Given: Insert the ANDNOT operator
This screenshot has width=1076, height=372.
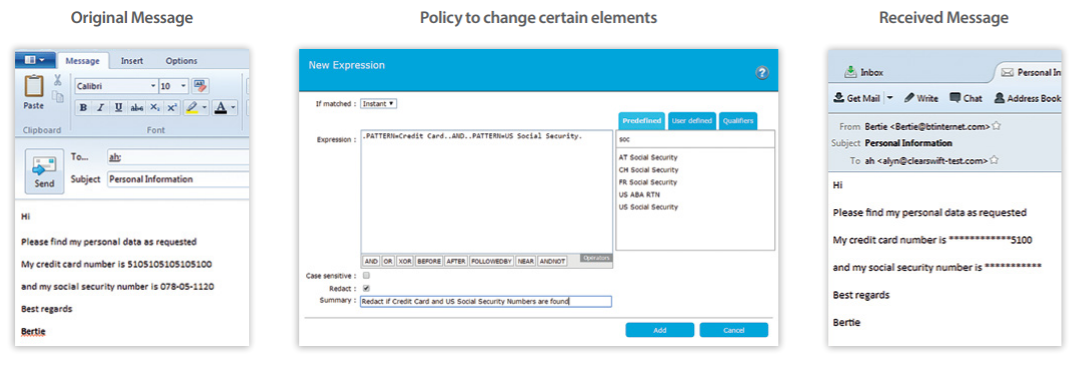Looking at the screenshot, I should point(552,261).
